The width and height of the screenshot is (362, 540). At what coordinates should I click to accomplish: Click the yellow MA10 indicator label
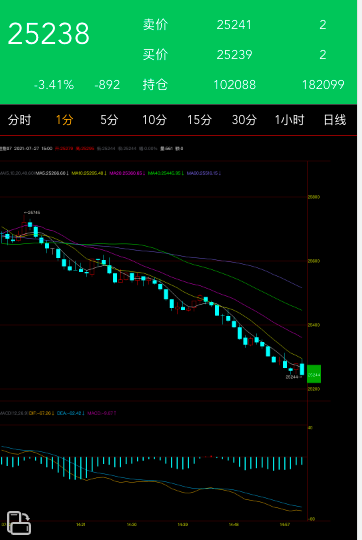tap(87, 173)
